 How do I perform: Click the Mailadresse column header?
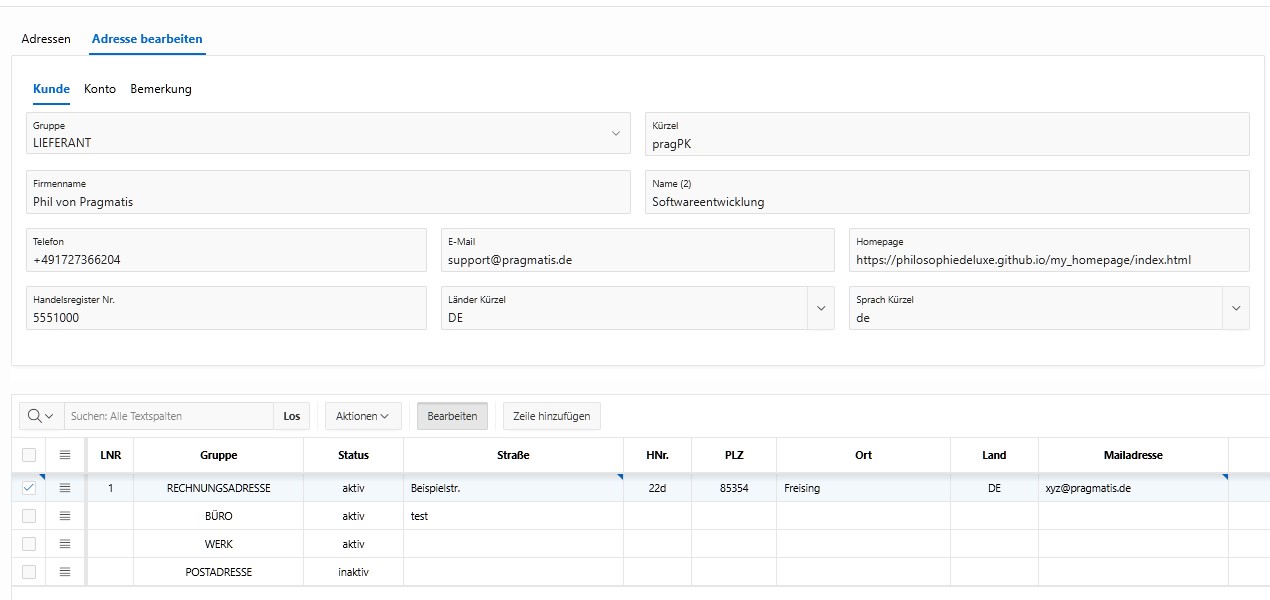(1133, 455)
